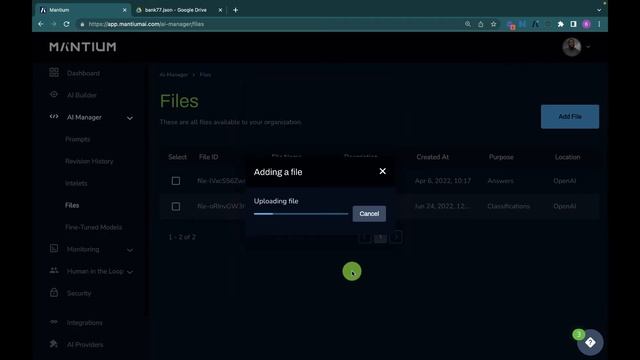This screenshot has width=640, height=360.
Task: Expand the Monitoring section chevron
Action: click(129, 250)
